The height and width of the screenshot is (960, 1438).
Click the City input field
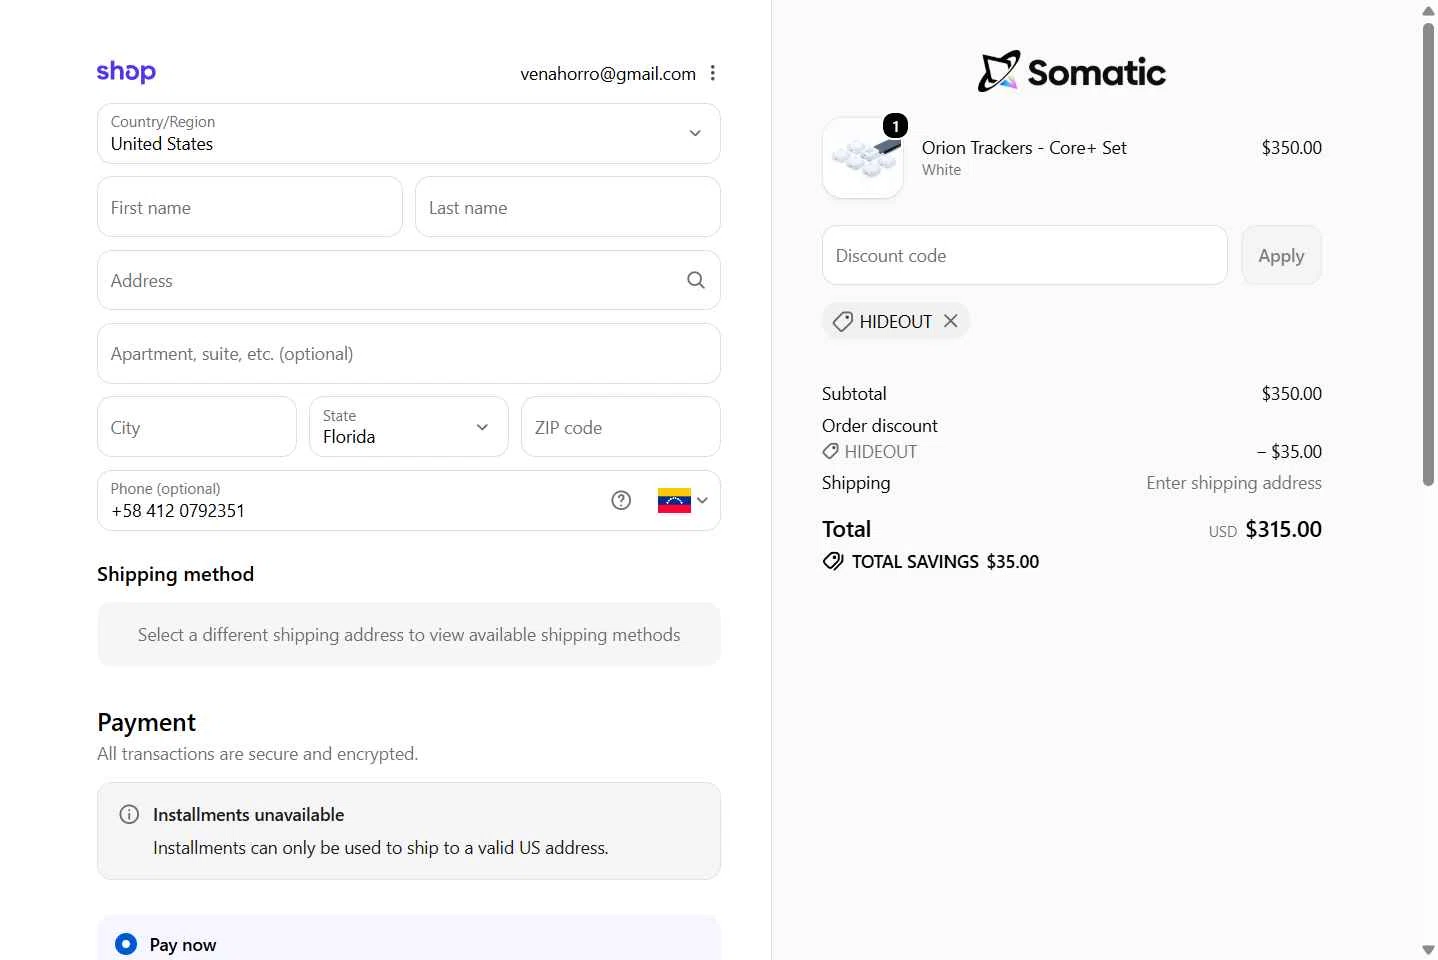coord(197,427)
